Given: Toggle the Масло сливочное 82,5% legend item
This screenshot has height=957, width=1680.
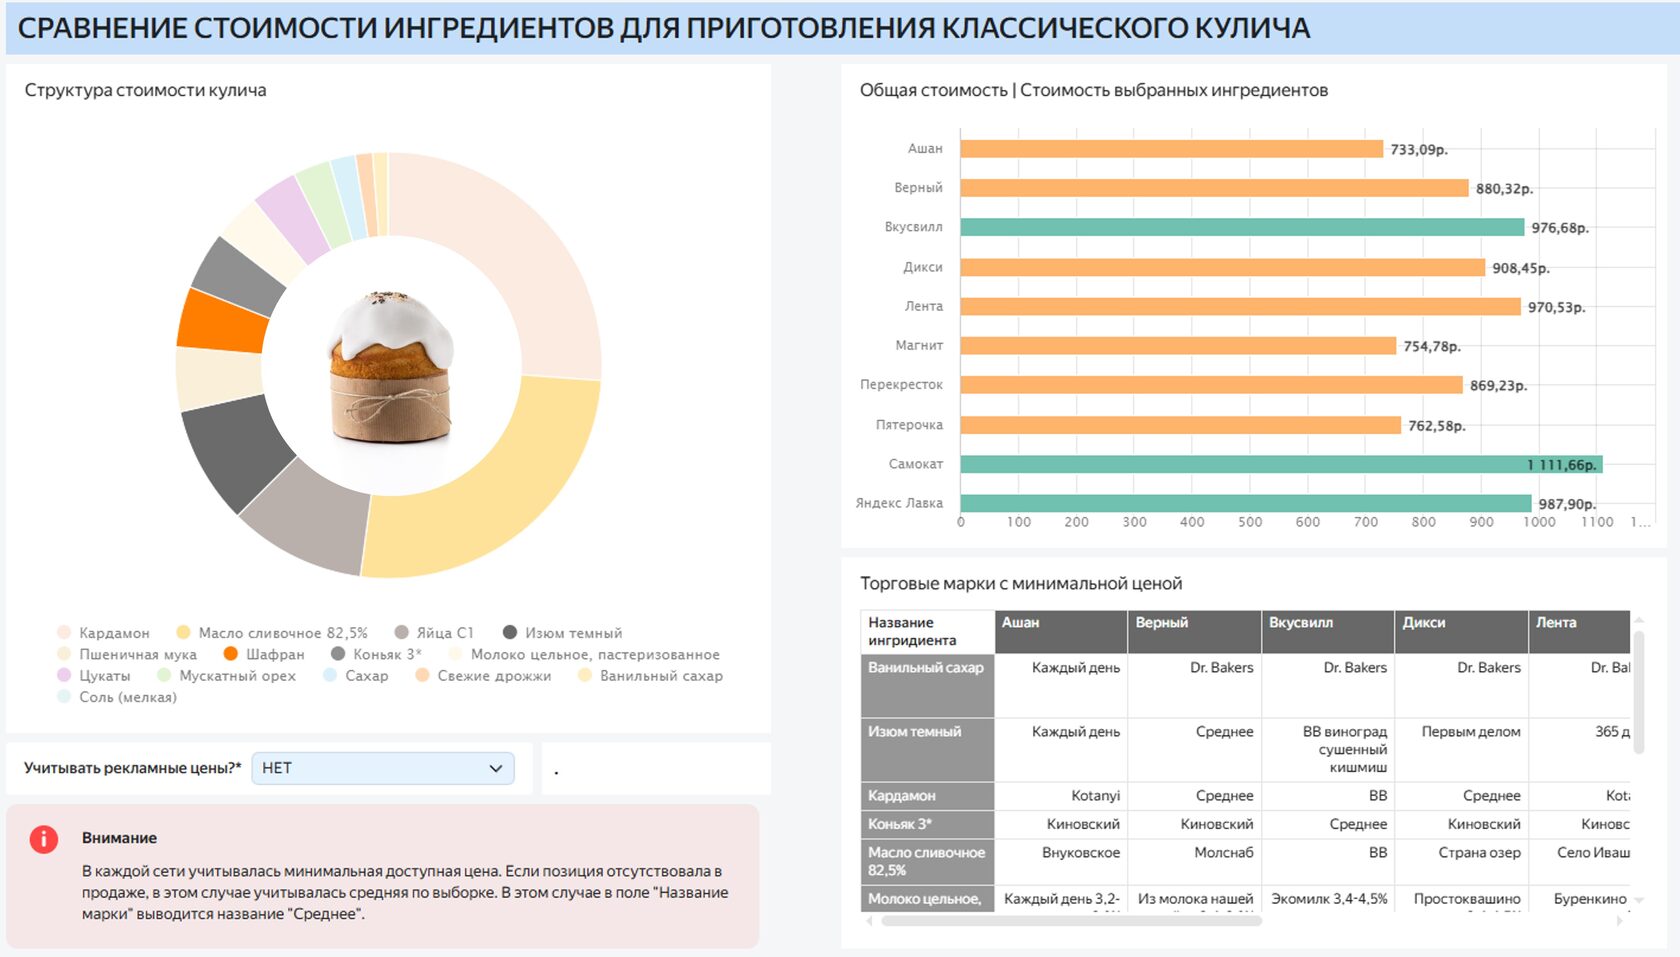Looking at the screenshot, I should (272, 633).
